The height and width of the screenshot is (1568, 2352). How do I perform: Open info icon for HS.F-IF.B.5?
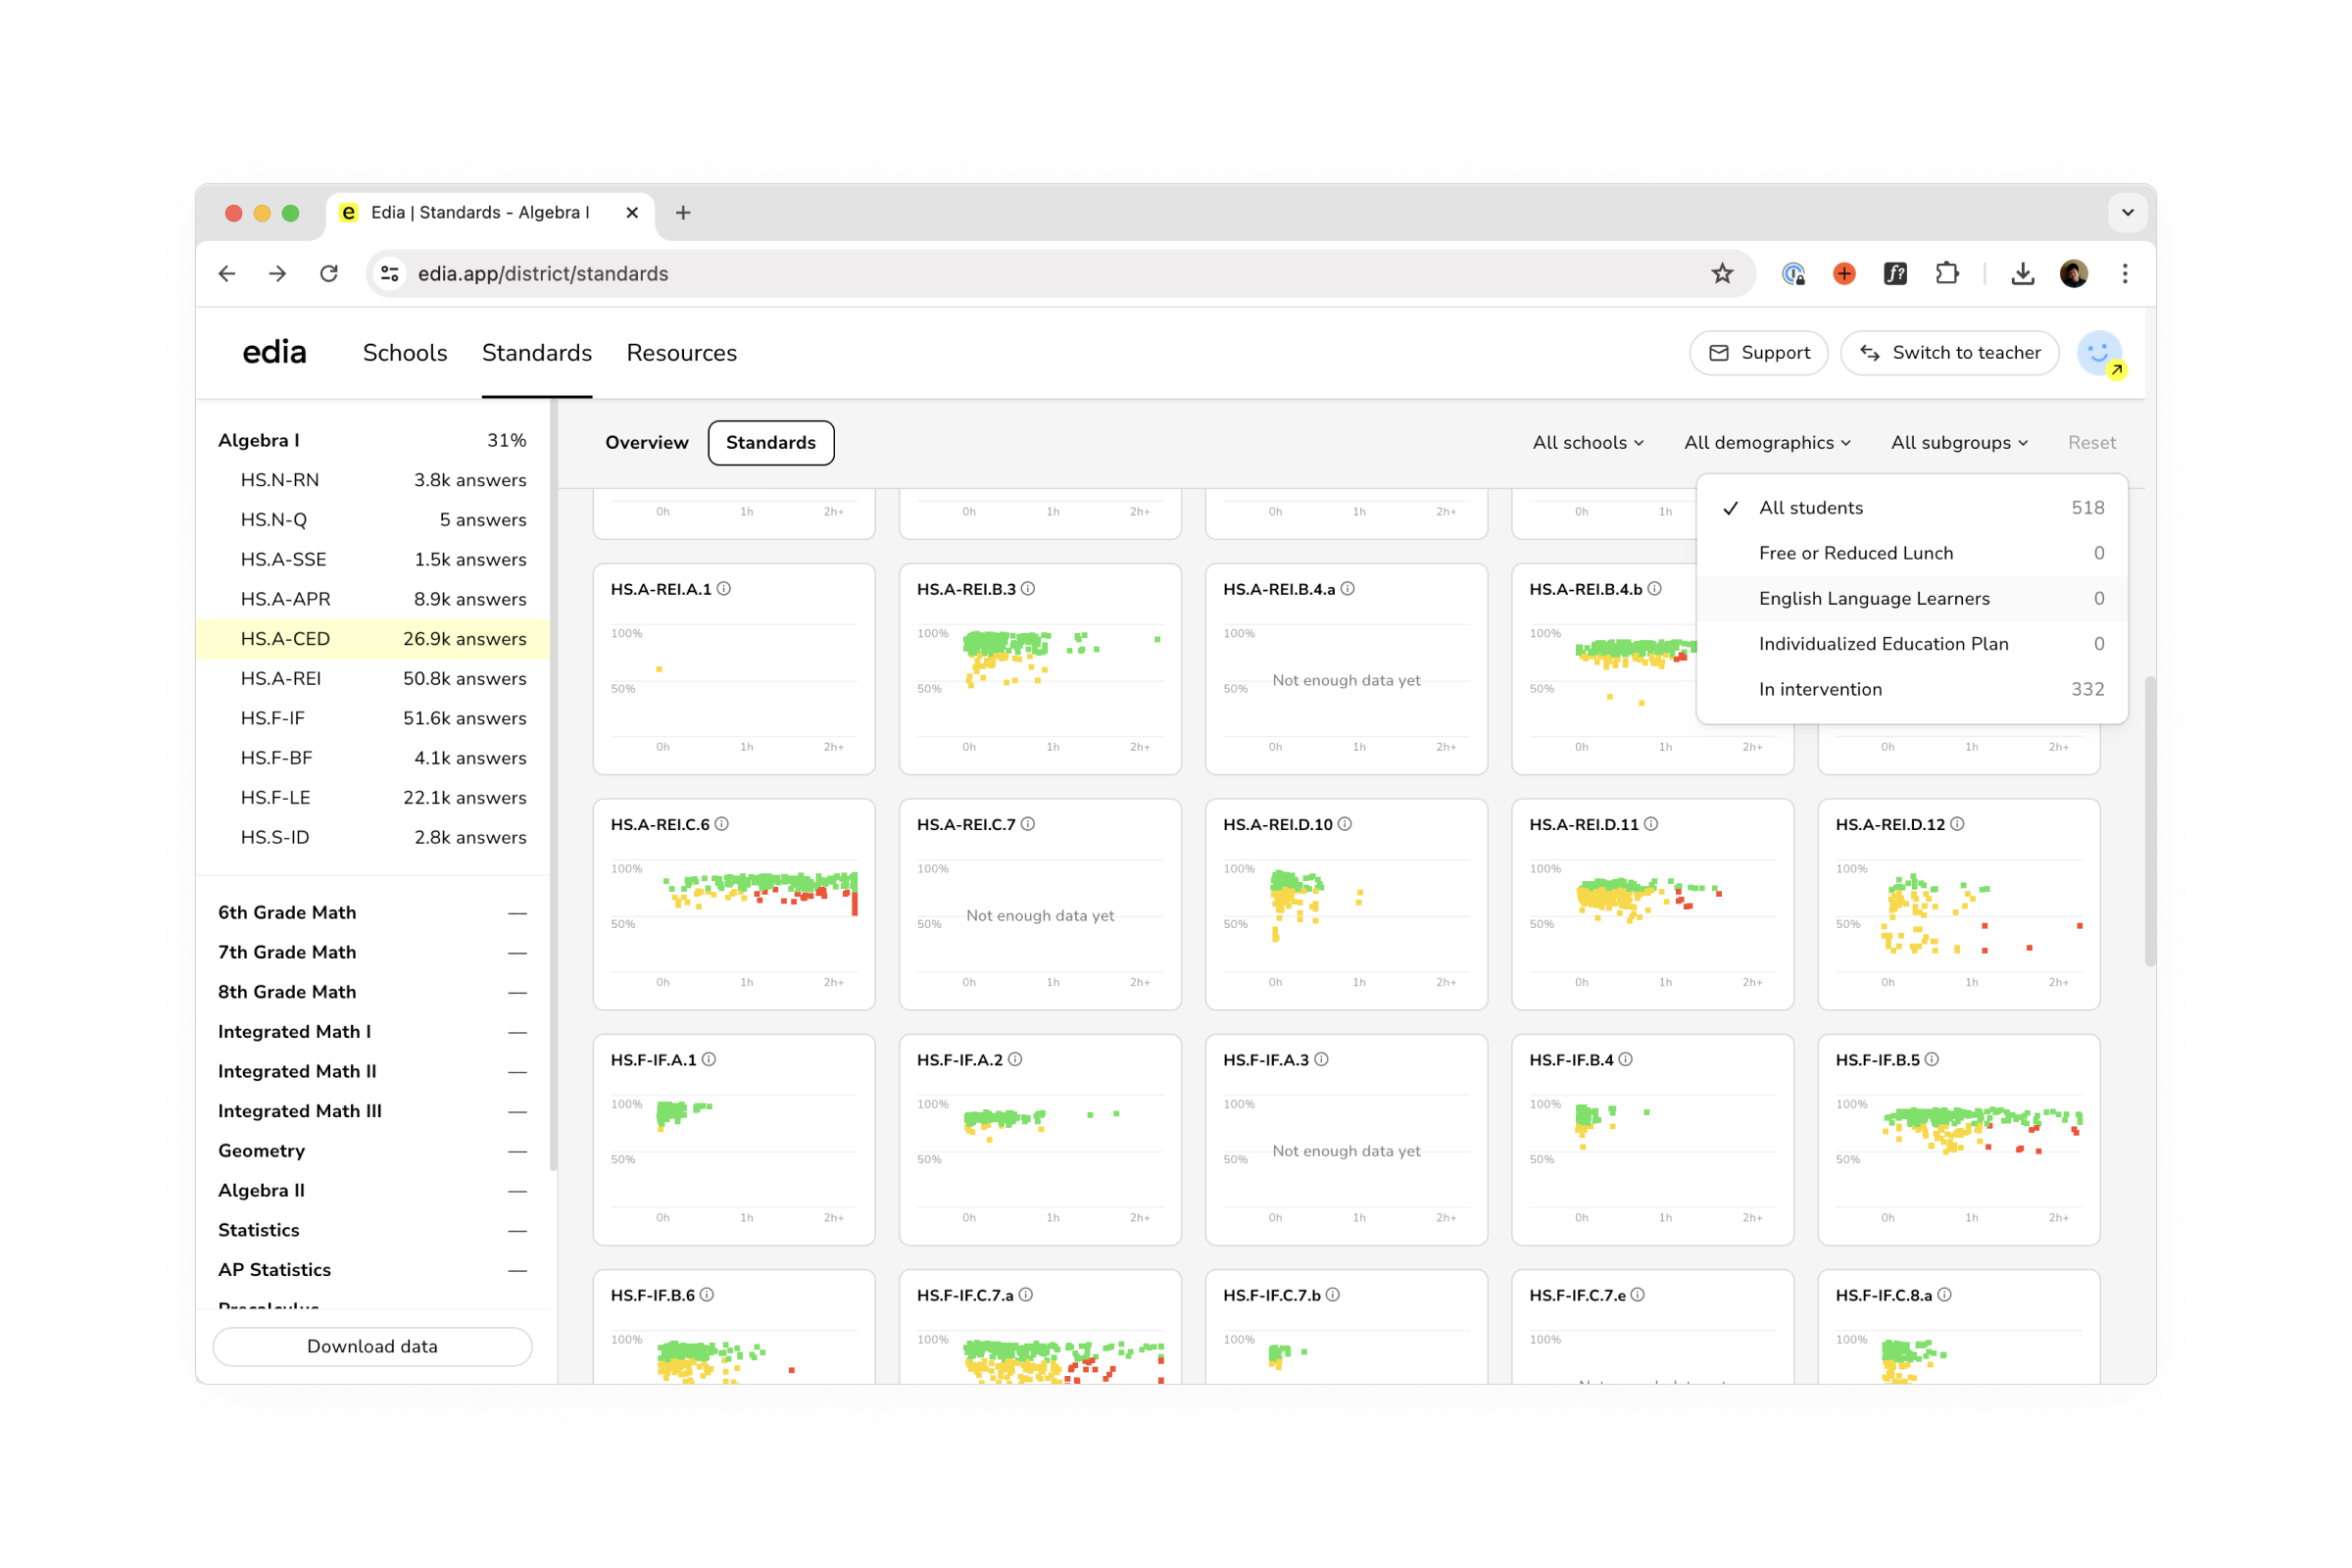pyautogui.click(x=1931, y=1059)
